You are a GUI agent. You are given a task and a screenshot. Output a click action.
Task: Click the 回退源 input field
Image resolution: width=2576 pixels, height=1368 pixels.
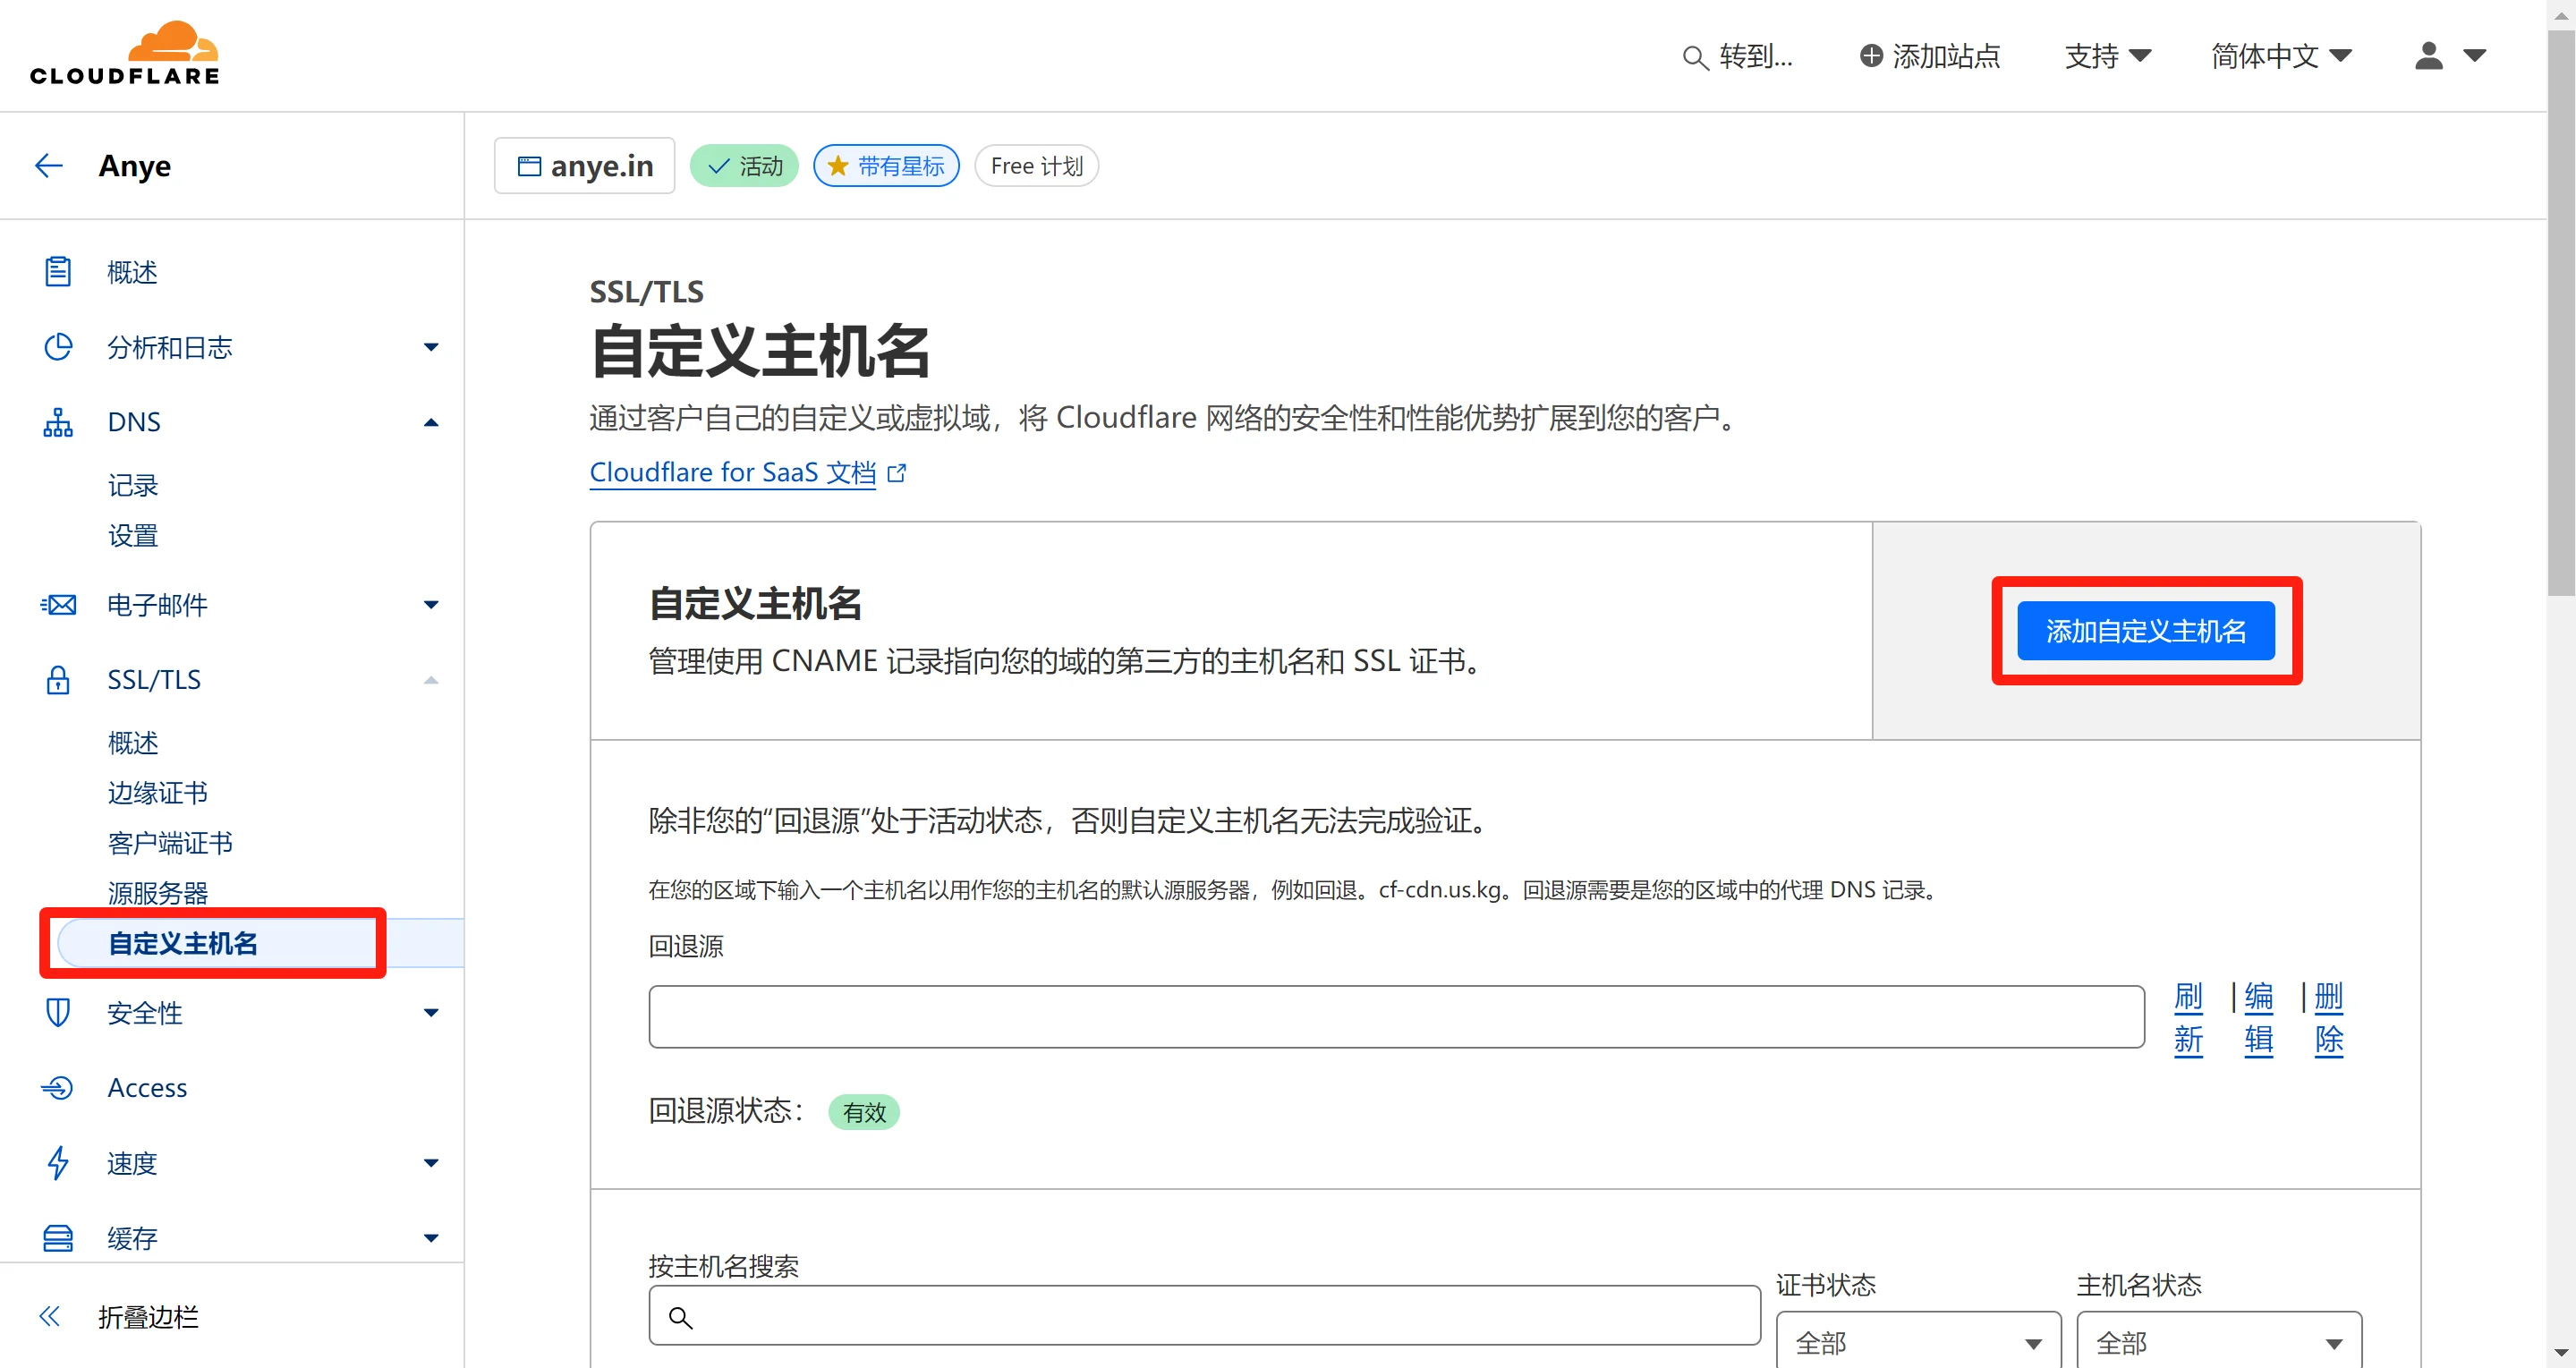(1395, 1017)
